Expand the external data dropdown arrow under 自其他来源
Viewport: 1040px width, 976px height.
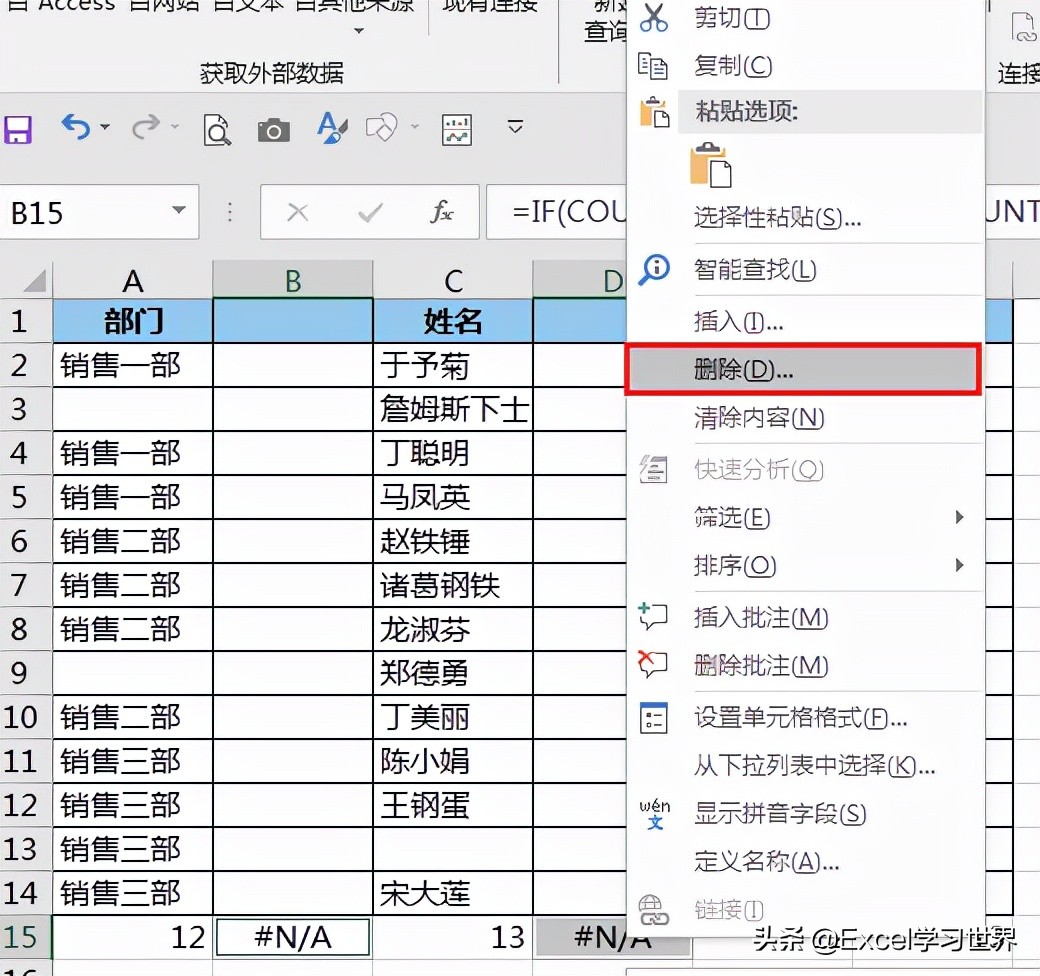[x=359, y=30]
